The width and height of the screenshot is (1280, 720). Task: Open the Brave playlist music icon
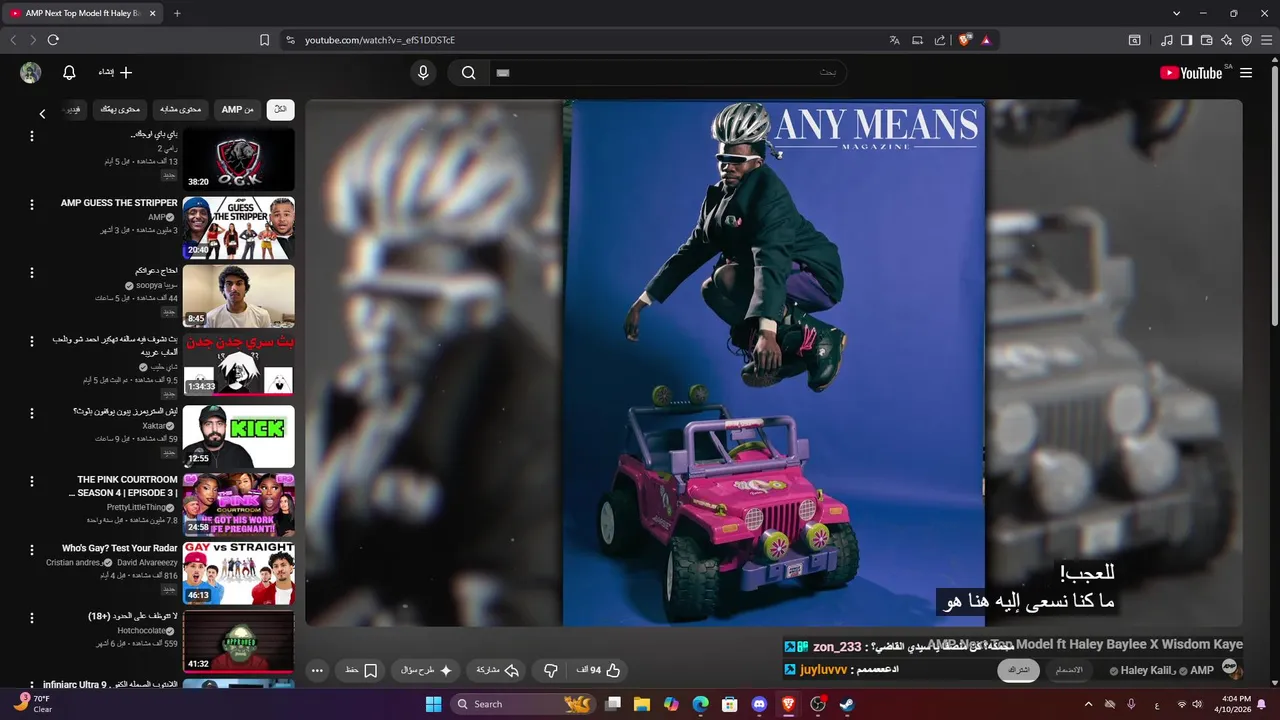click(x=1167, y=40)
